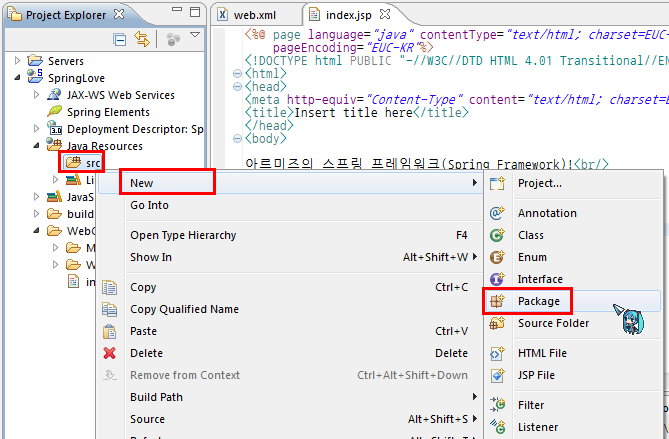Screen dimensions: 669x439
Task: Expand the build folder node
Action: tap(37, 213)
